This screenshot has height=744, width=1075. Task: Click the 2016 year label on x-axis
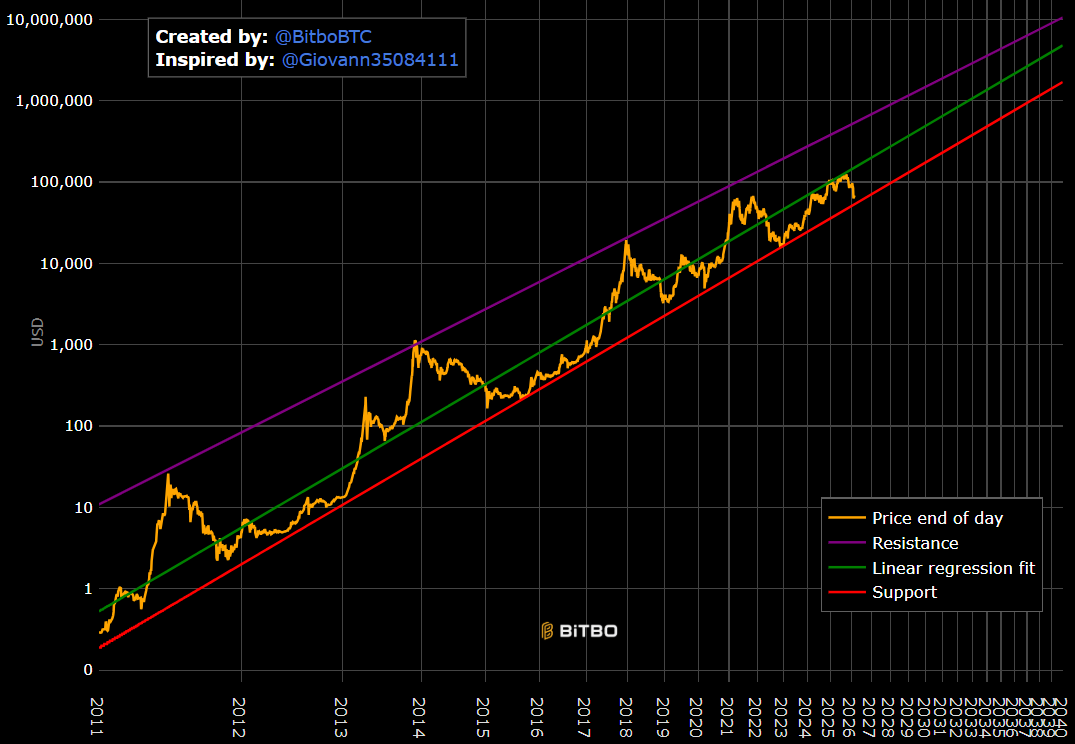(537, 717)
